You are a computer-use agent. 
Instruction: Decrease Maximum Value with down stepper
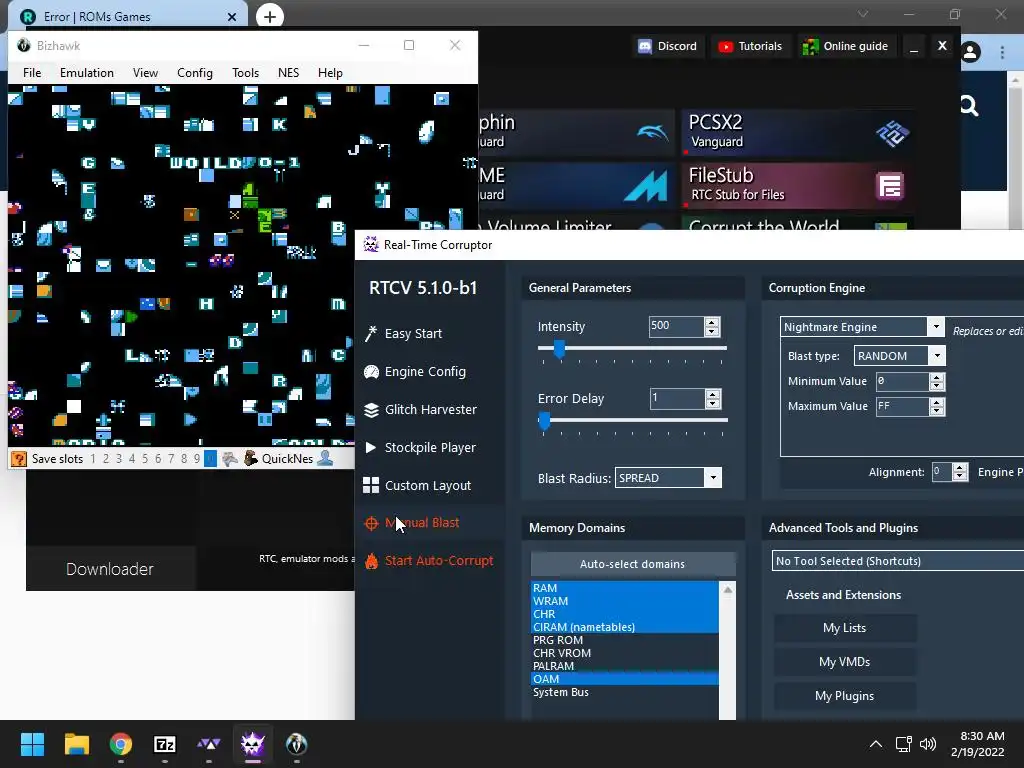point(936,411)
